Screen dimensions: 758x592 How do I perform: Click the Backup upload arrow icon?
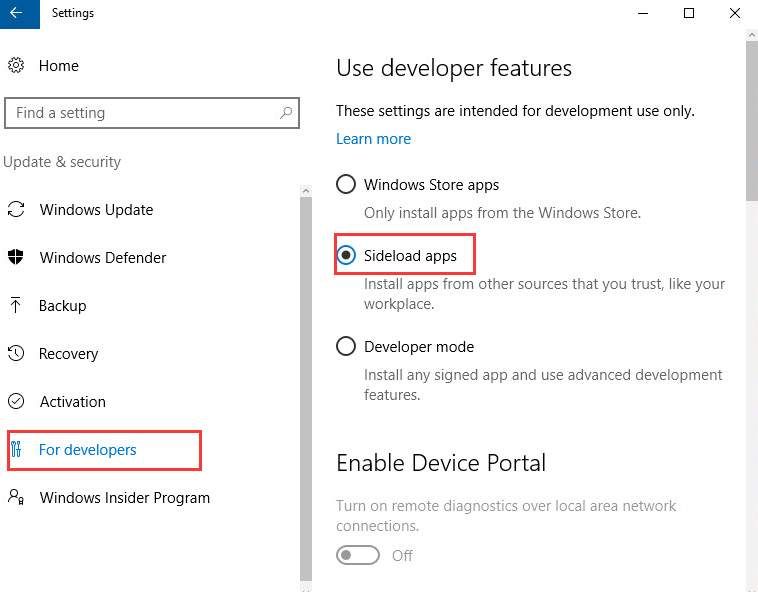[16, 306]
